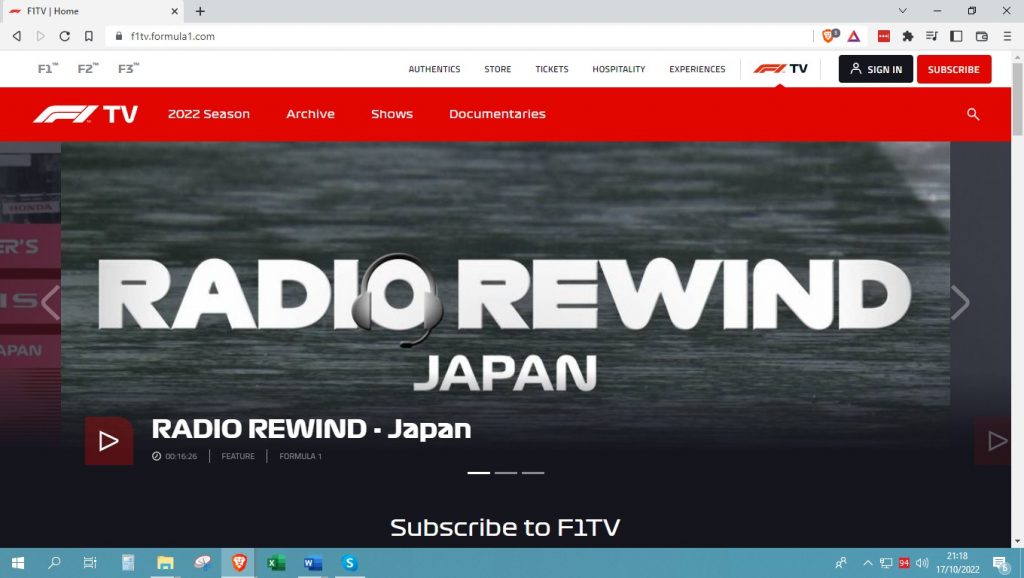Open the browser hamburger menu
This screenshot has height=578, width=1024.
tap(1007, 35)
